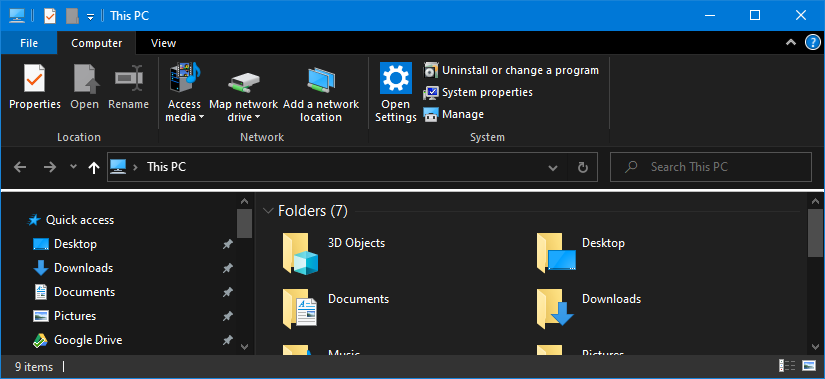Switch to large icons view in status bar

[809, 366]
